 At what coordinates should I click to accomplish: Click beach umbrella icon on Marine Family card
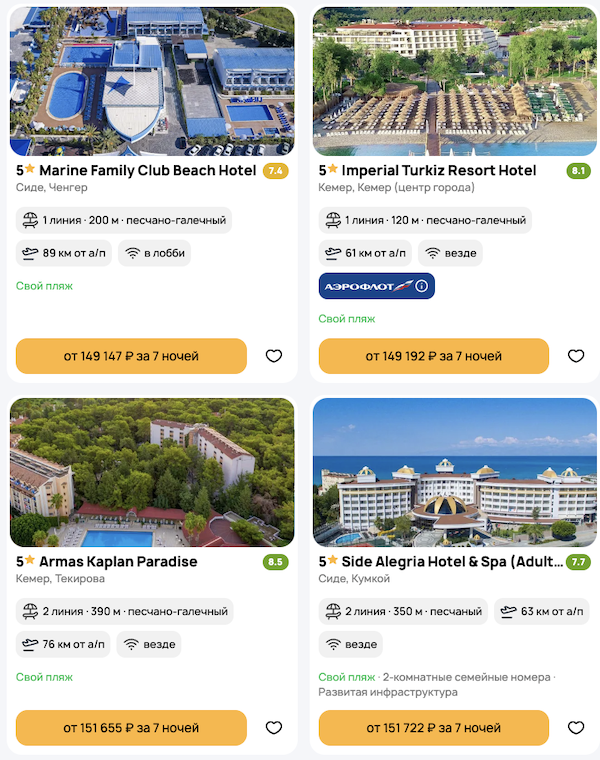tap(30, 220)
